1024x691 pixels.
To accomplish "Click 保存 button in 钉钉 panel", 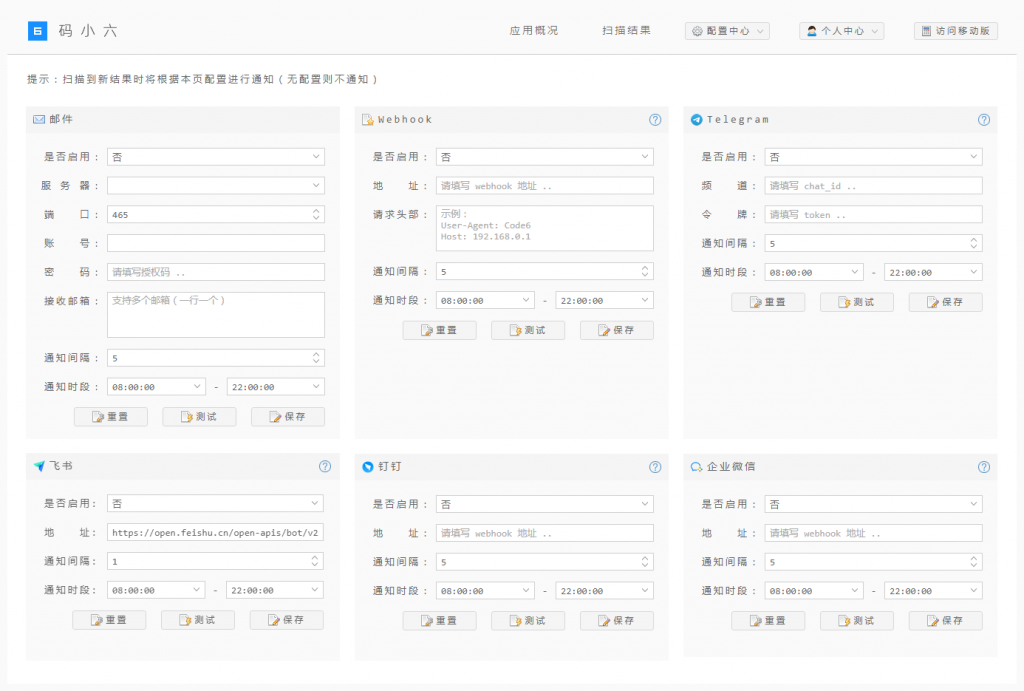I will [x=616, y=620].
